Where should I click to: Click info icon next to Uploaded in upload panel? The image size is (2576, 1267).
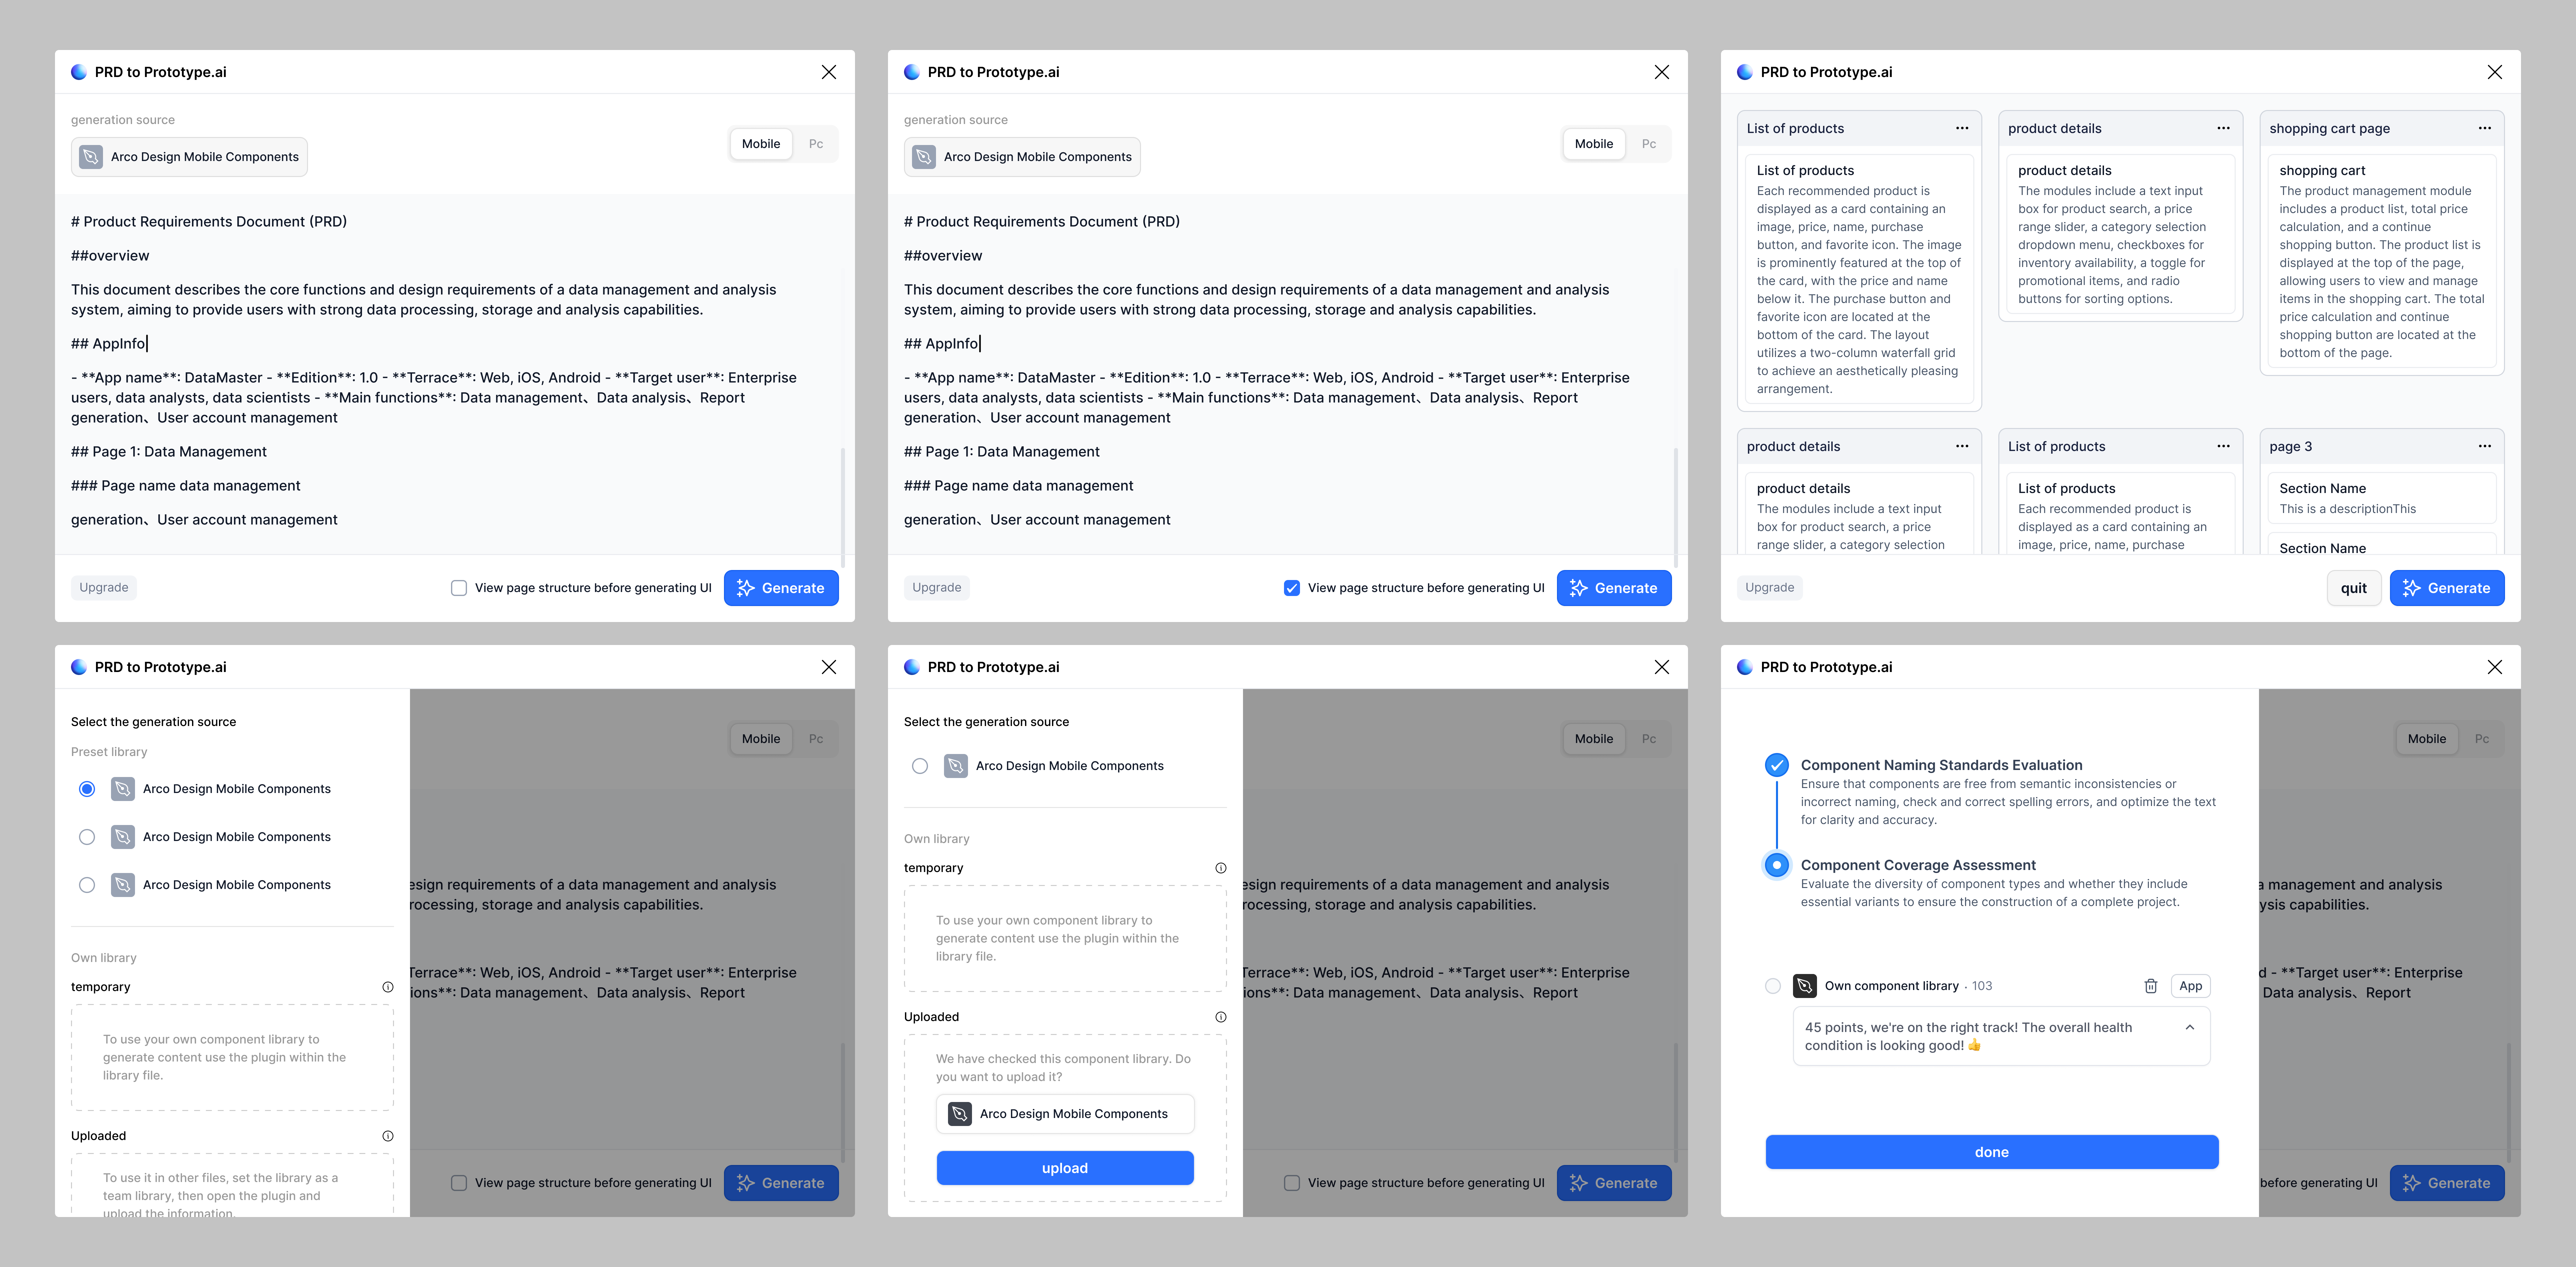(1220, 1017)
